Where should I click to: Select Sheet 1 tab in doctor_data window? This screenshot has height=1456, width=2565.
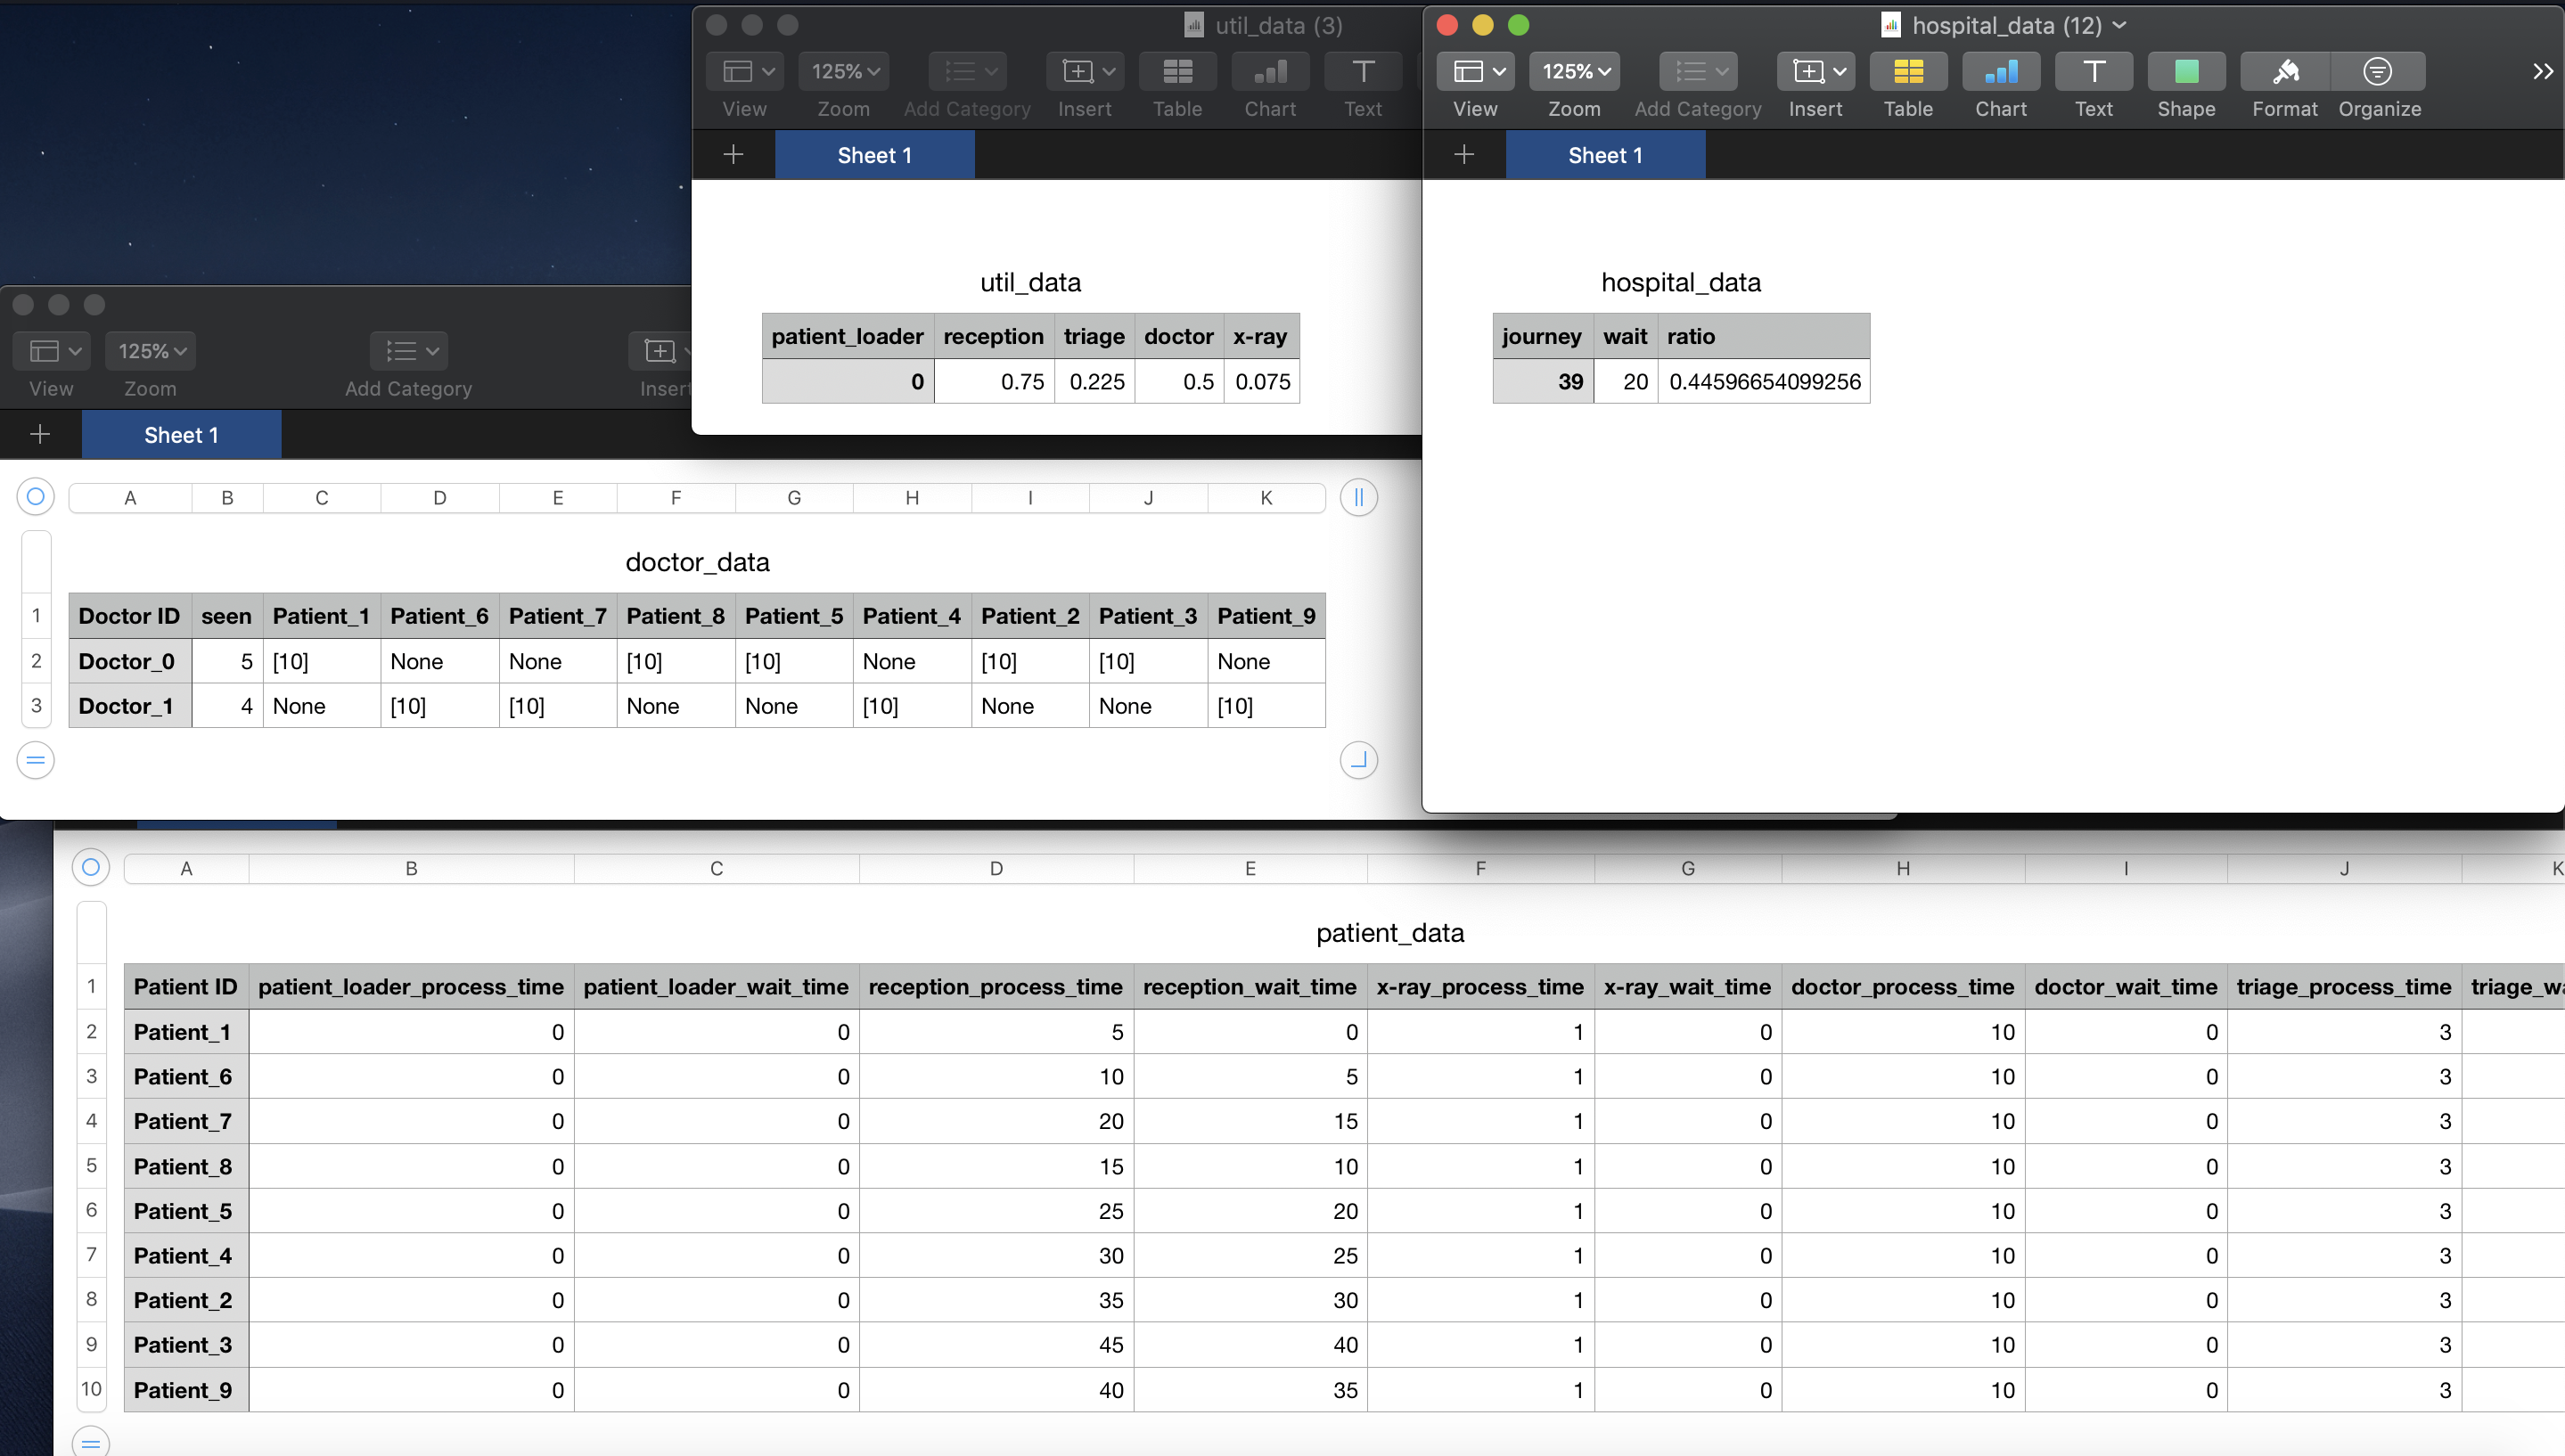pos(181,435)
